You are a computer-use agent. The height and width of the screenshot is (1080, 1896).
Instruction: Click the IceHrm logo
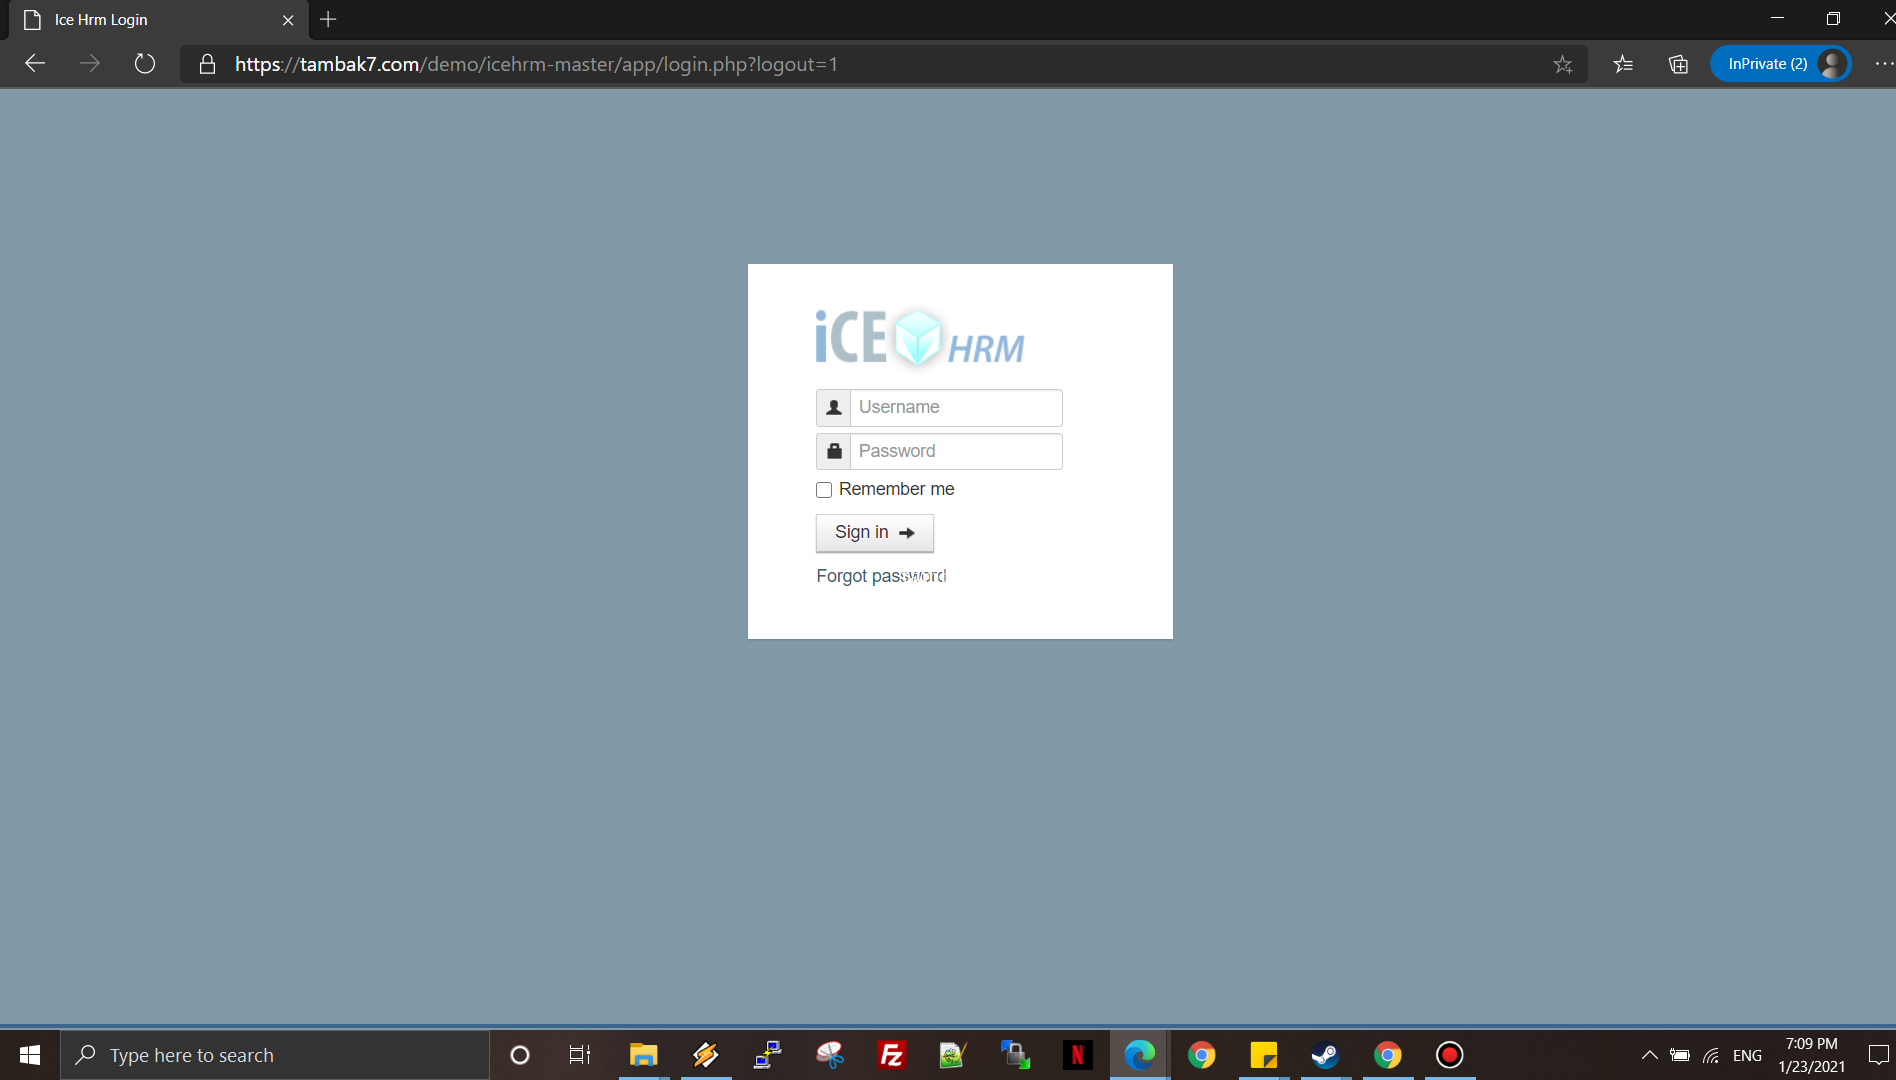pos(919,338)
